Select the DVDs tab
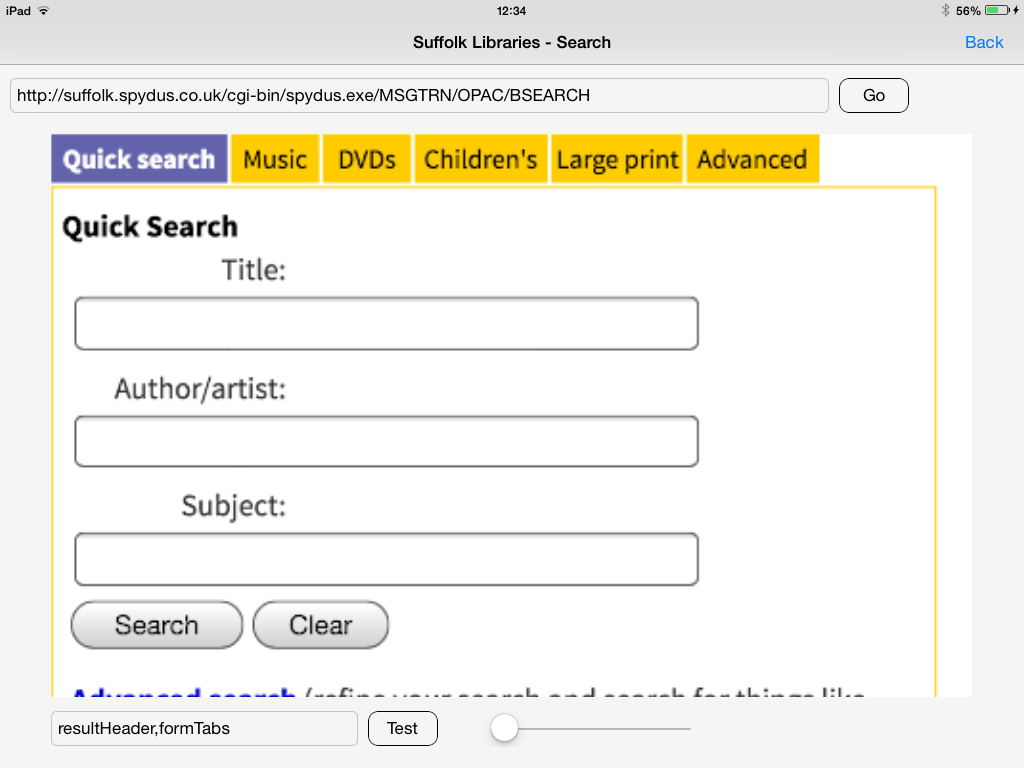Image resolution: width=1024 pixels, height=768 pixels. click(367, 160)
